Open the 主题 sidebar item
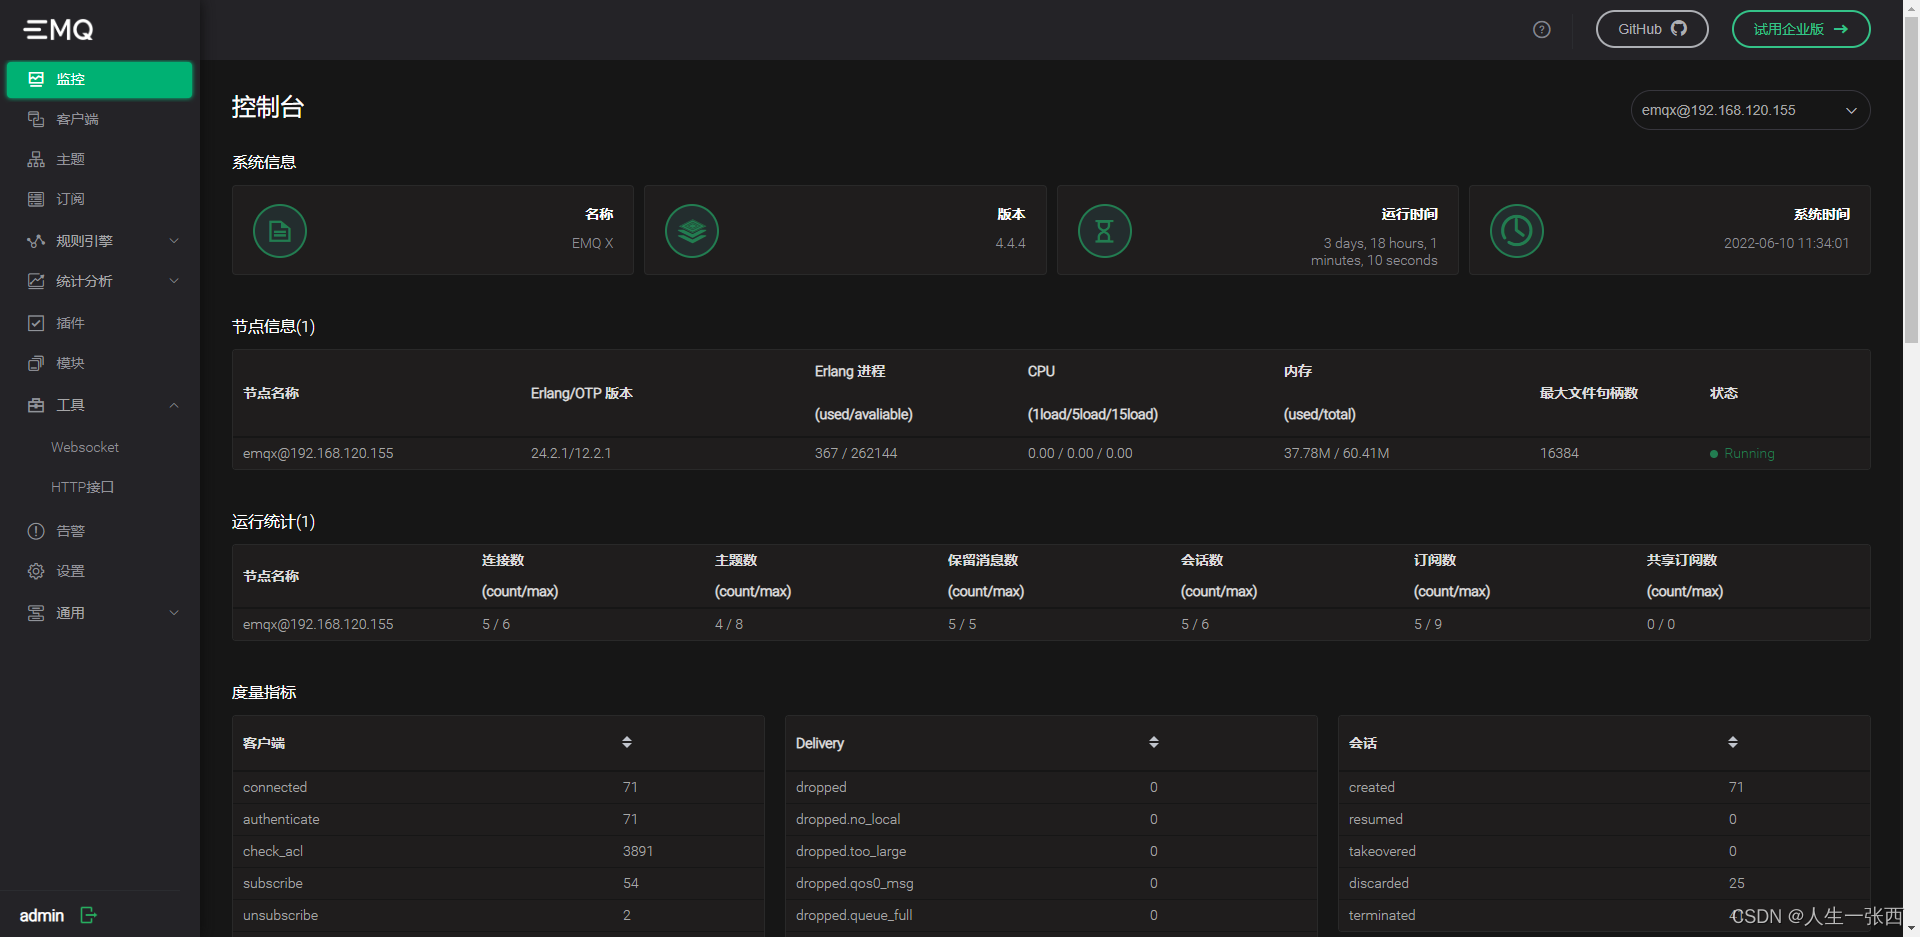This screenshot has height=937, width=1920. (99, 159)
